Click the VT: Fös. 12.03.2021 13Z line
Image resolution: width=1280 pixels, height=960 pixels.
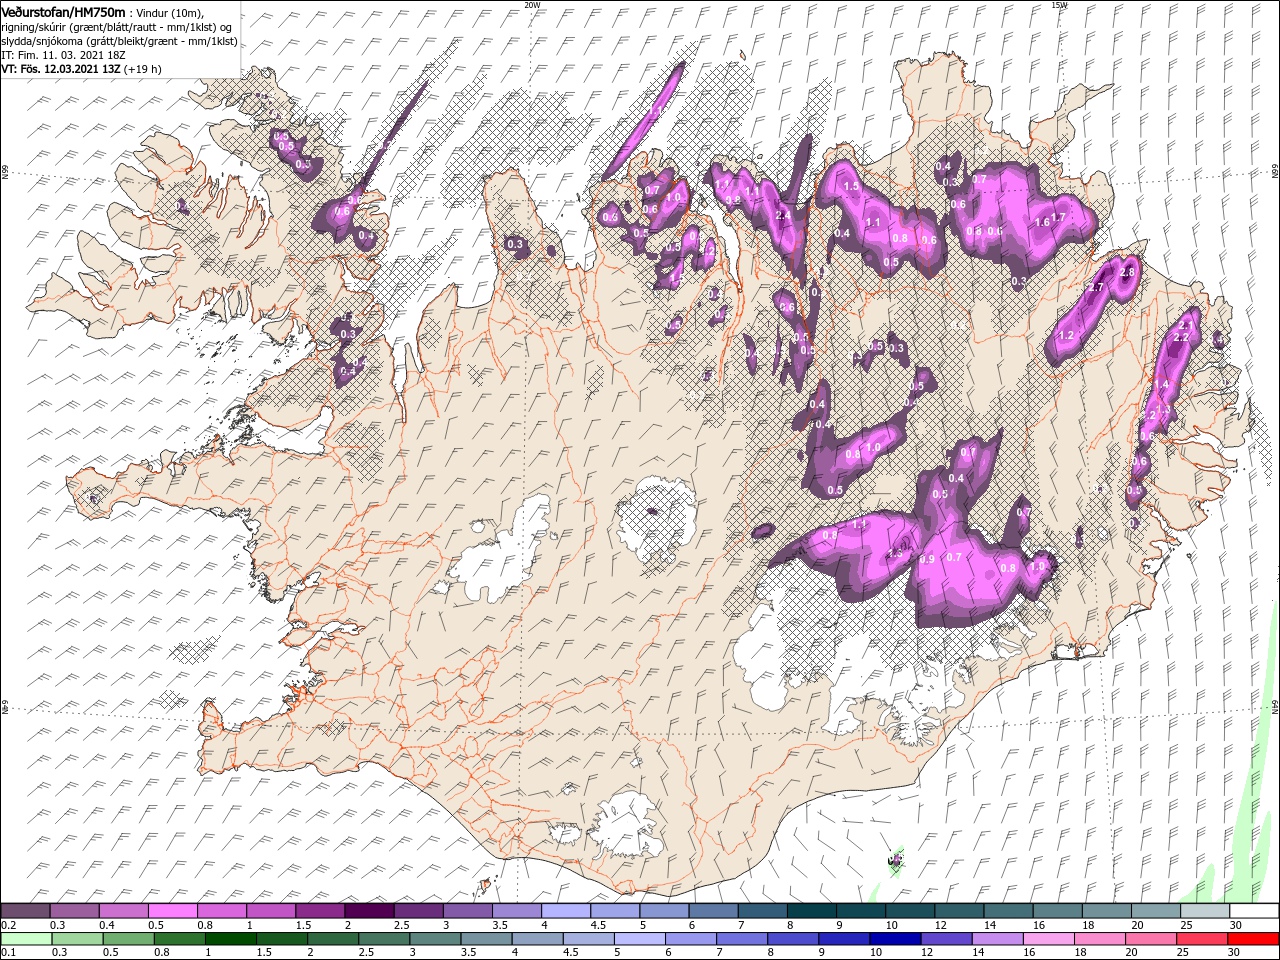tap(81, 69)
